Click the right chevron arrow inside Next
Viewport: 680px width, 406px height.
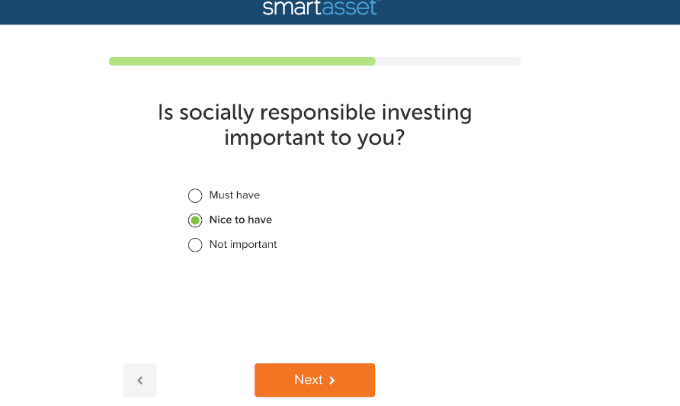coord(332,380)
